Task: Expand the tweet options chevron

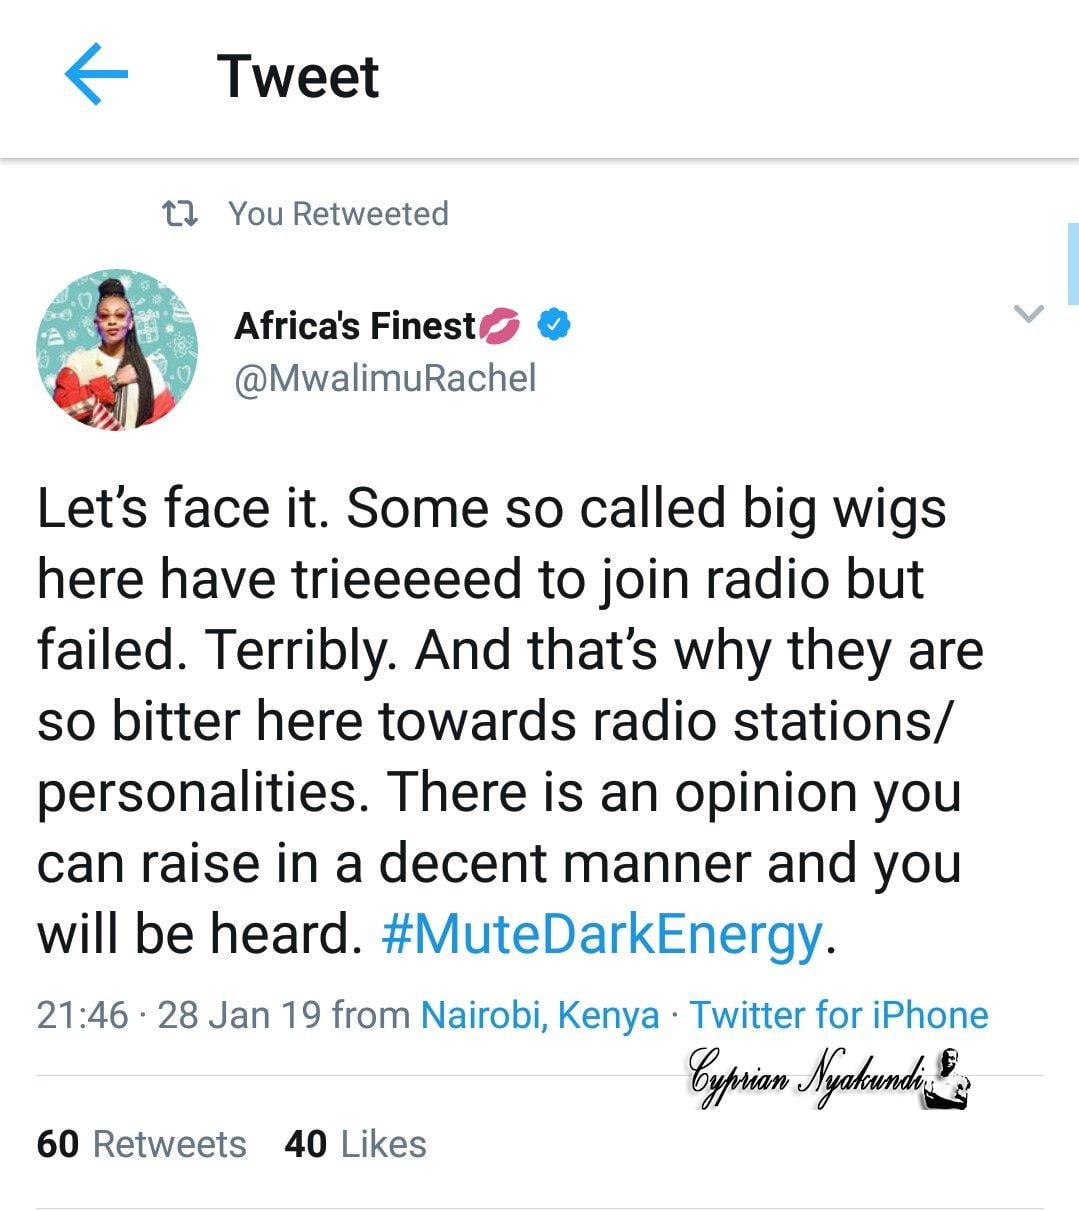Action: click(x=1028, y=315)
